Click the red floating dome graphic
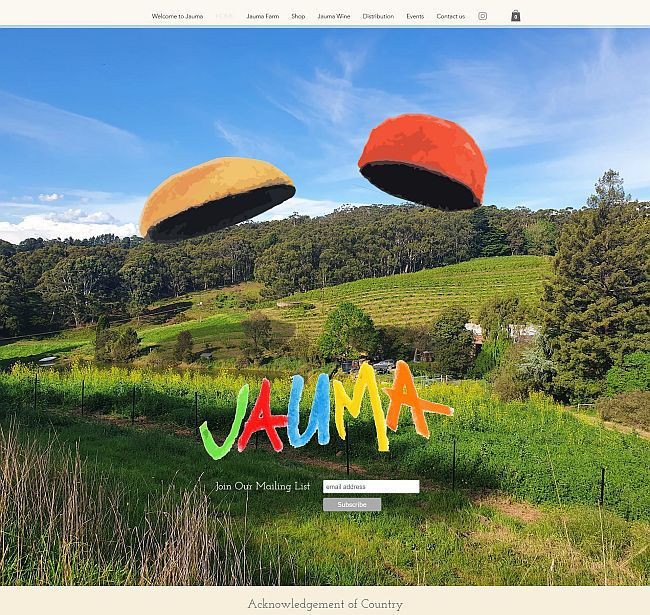Viewport: 650px width, 615px height. pyautogui.click(x=423, y=162)
